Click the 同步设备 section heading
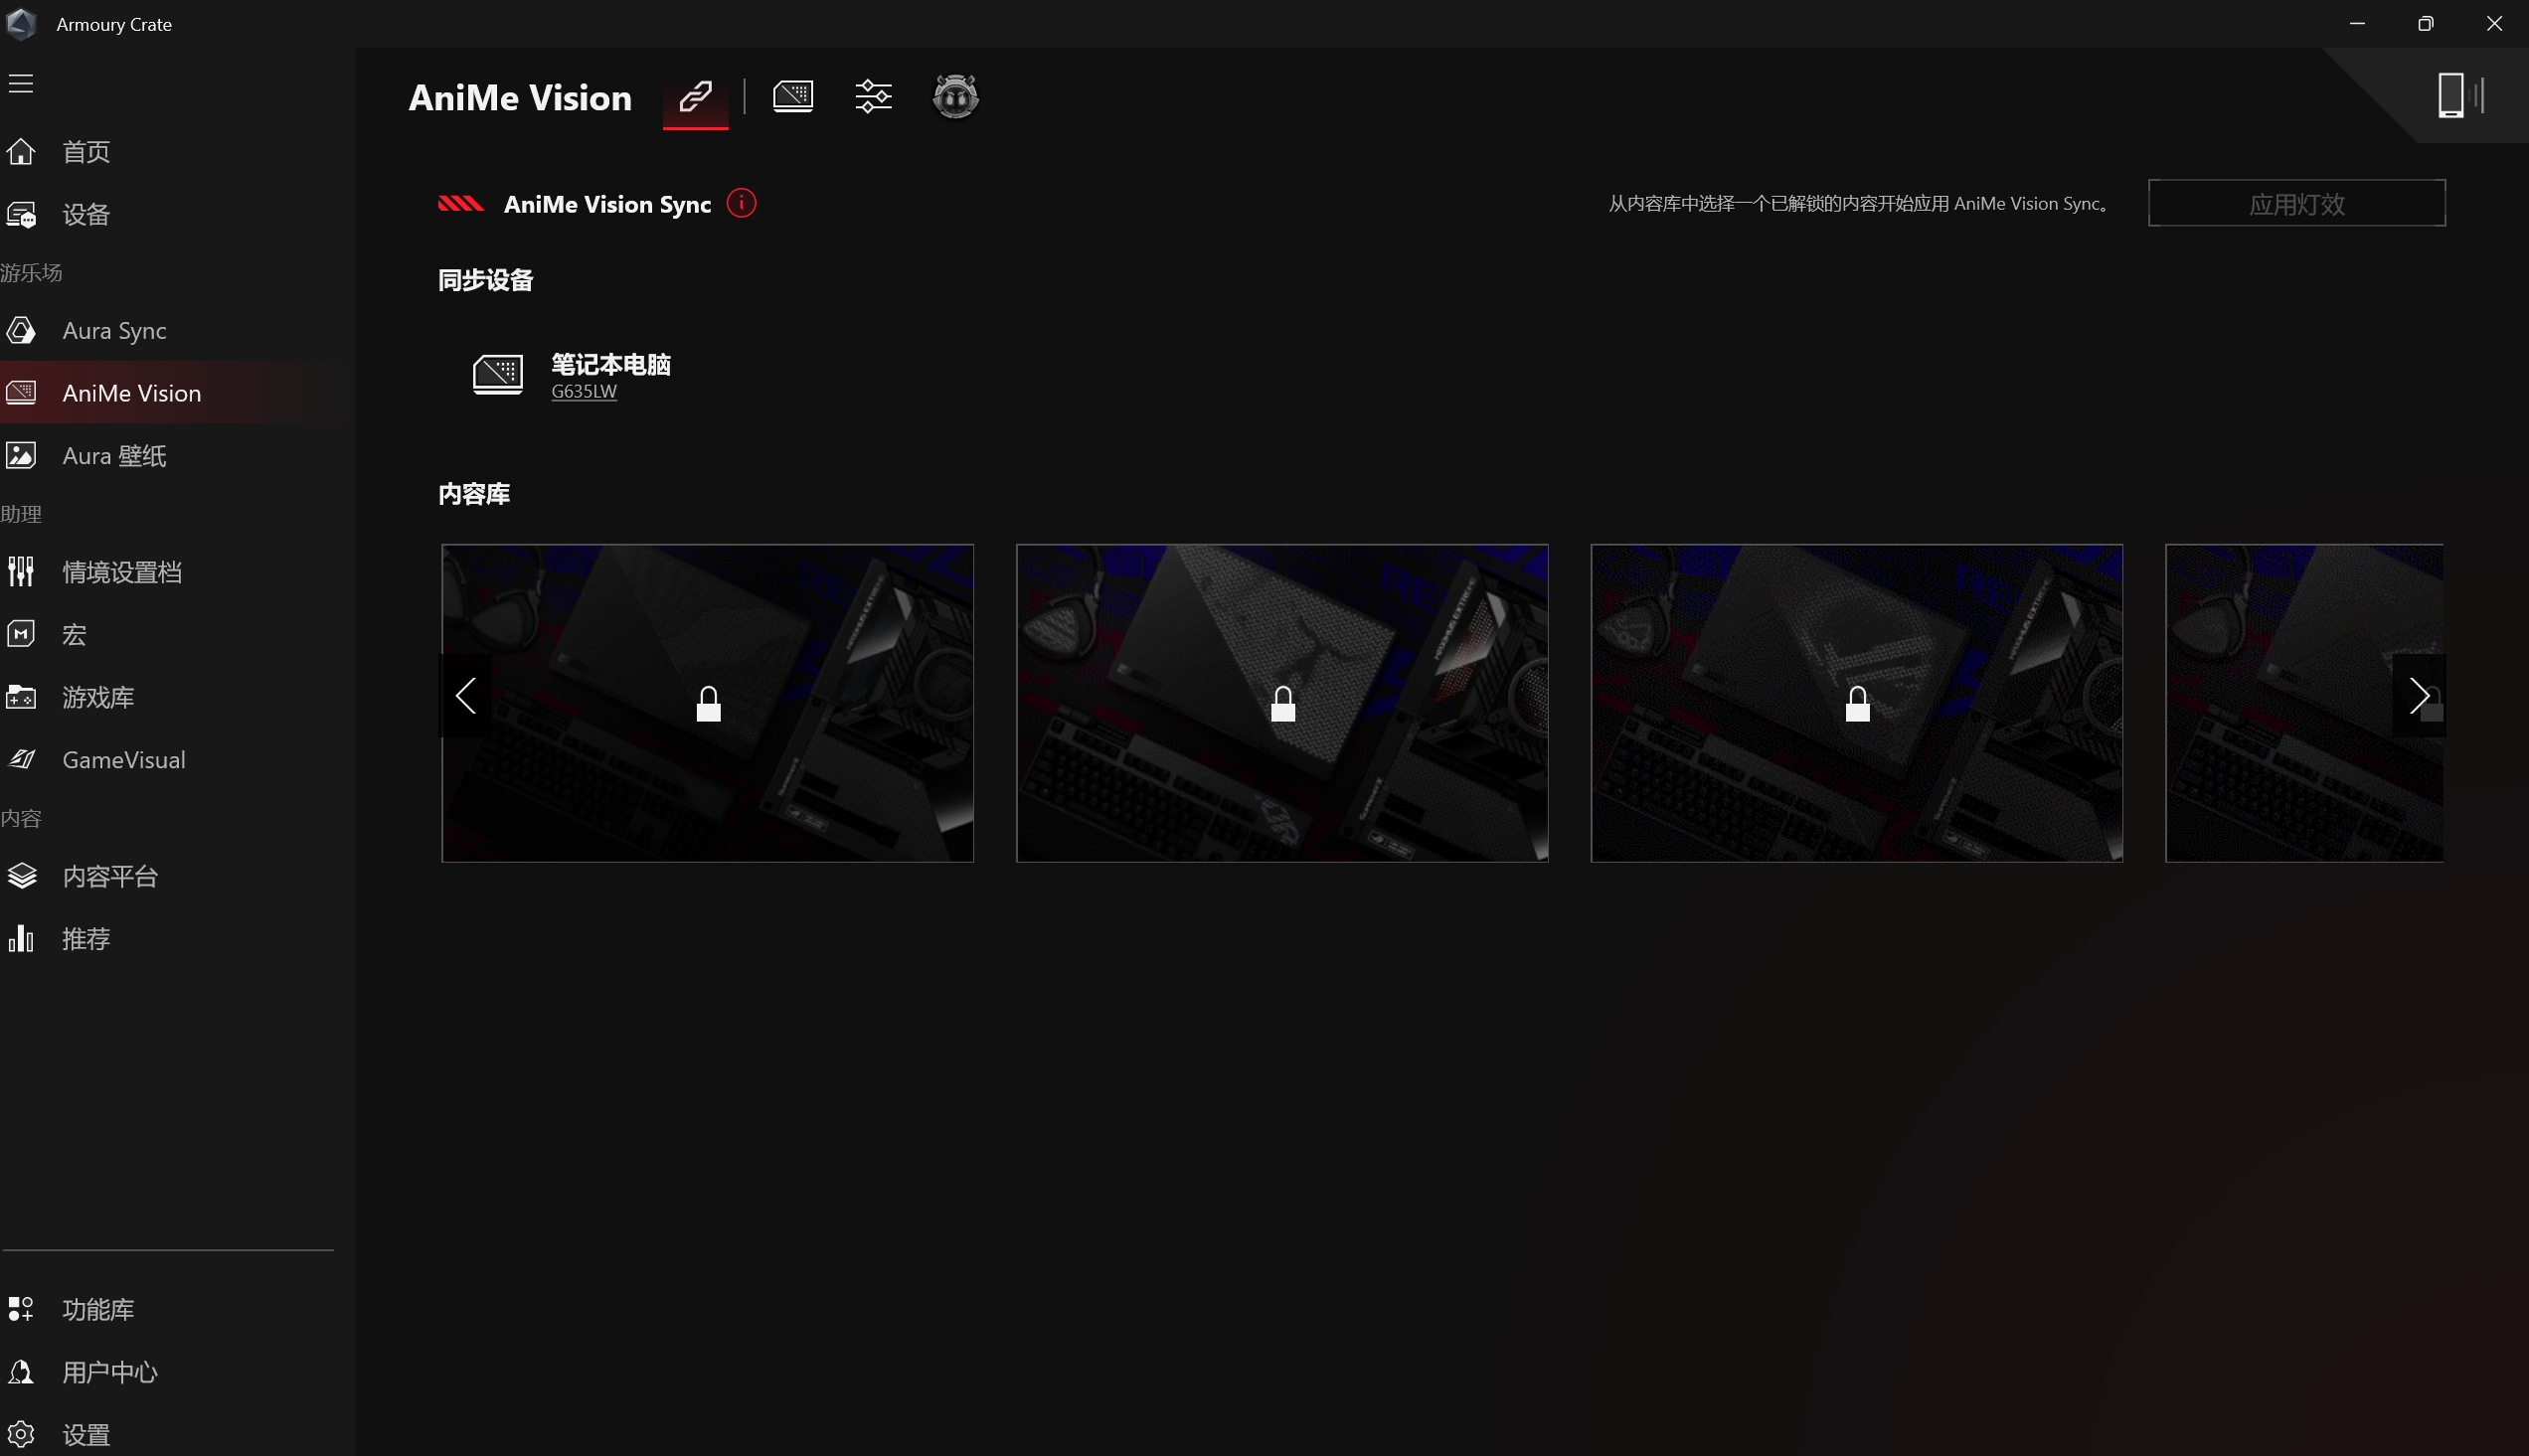This screenshot has height=1456, width=2529. (x=486, y=280)
